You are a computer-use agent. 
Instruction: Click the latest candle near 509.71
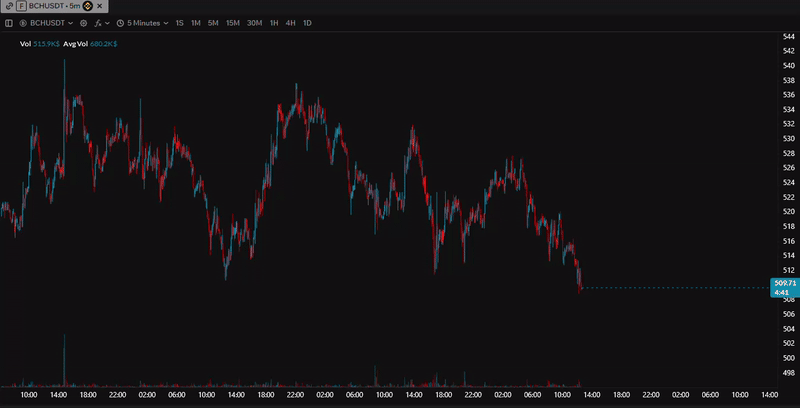point(580,287)
